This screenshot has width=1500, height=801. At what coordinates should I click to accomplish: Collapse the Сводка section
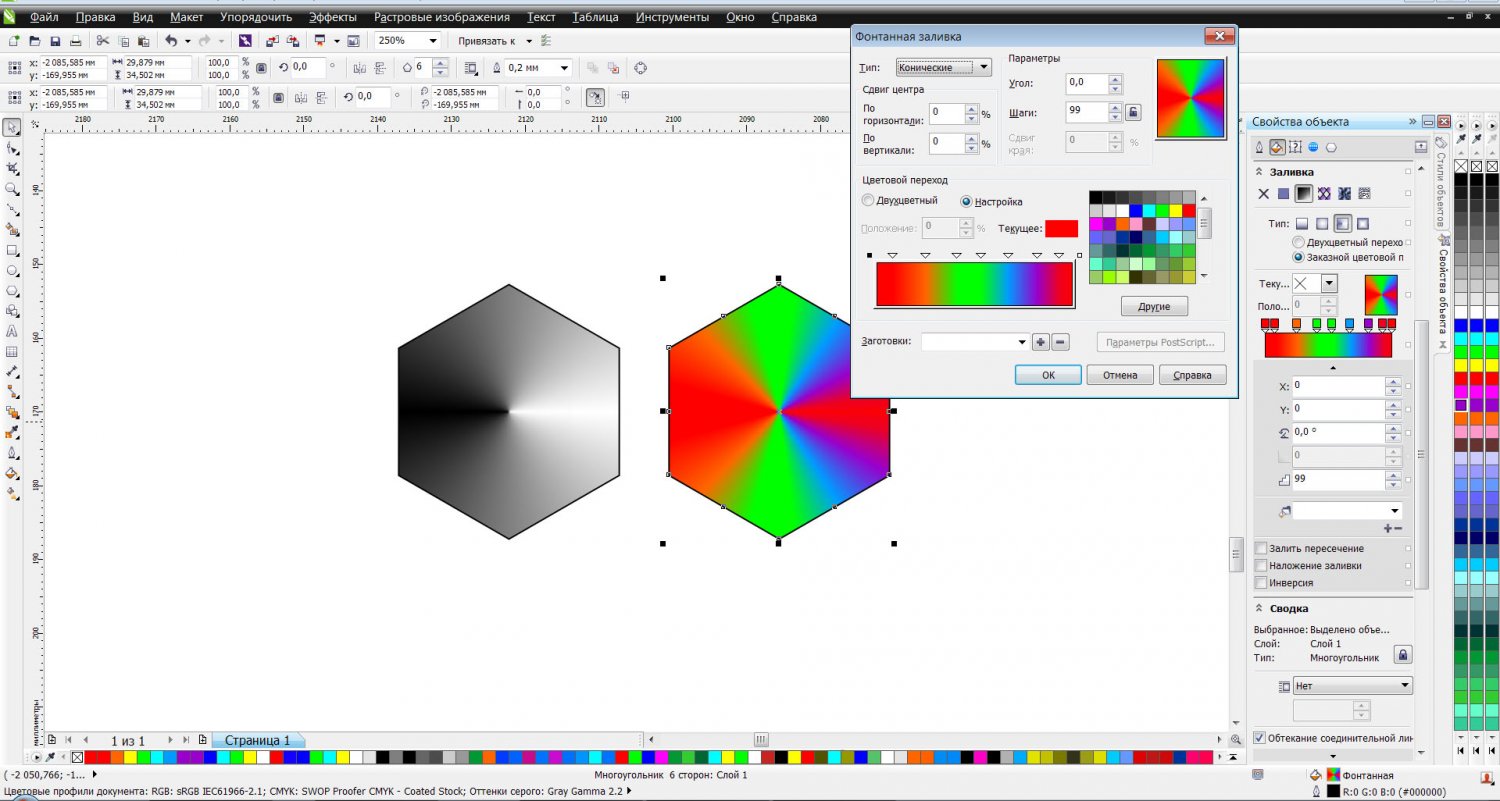[x=1260, y=608]
